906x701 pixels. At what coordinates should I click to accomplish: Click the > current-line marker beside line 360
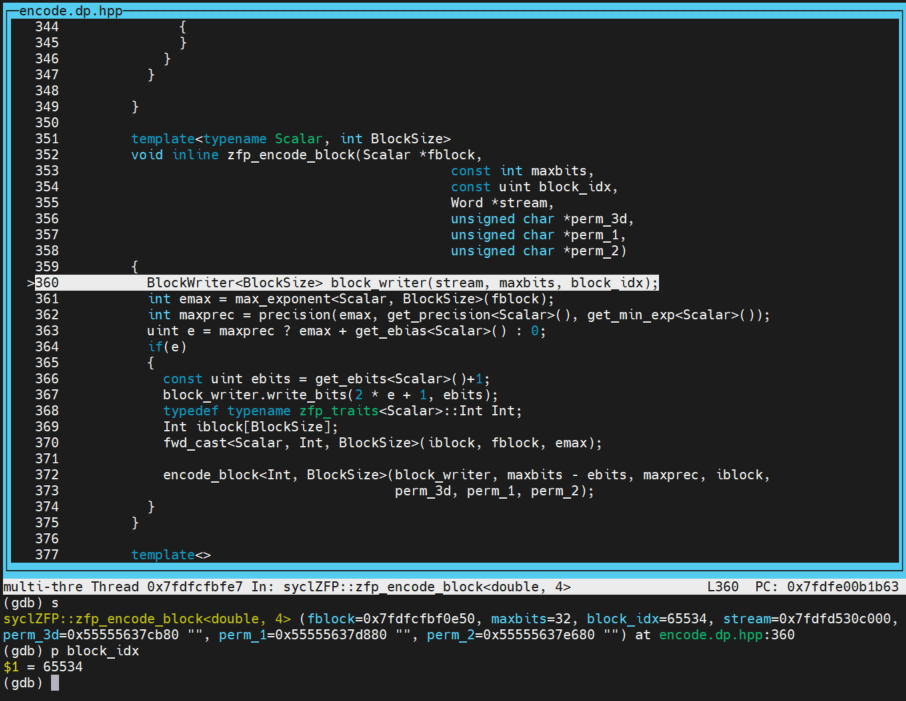[x=30, y=283]
